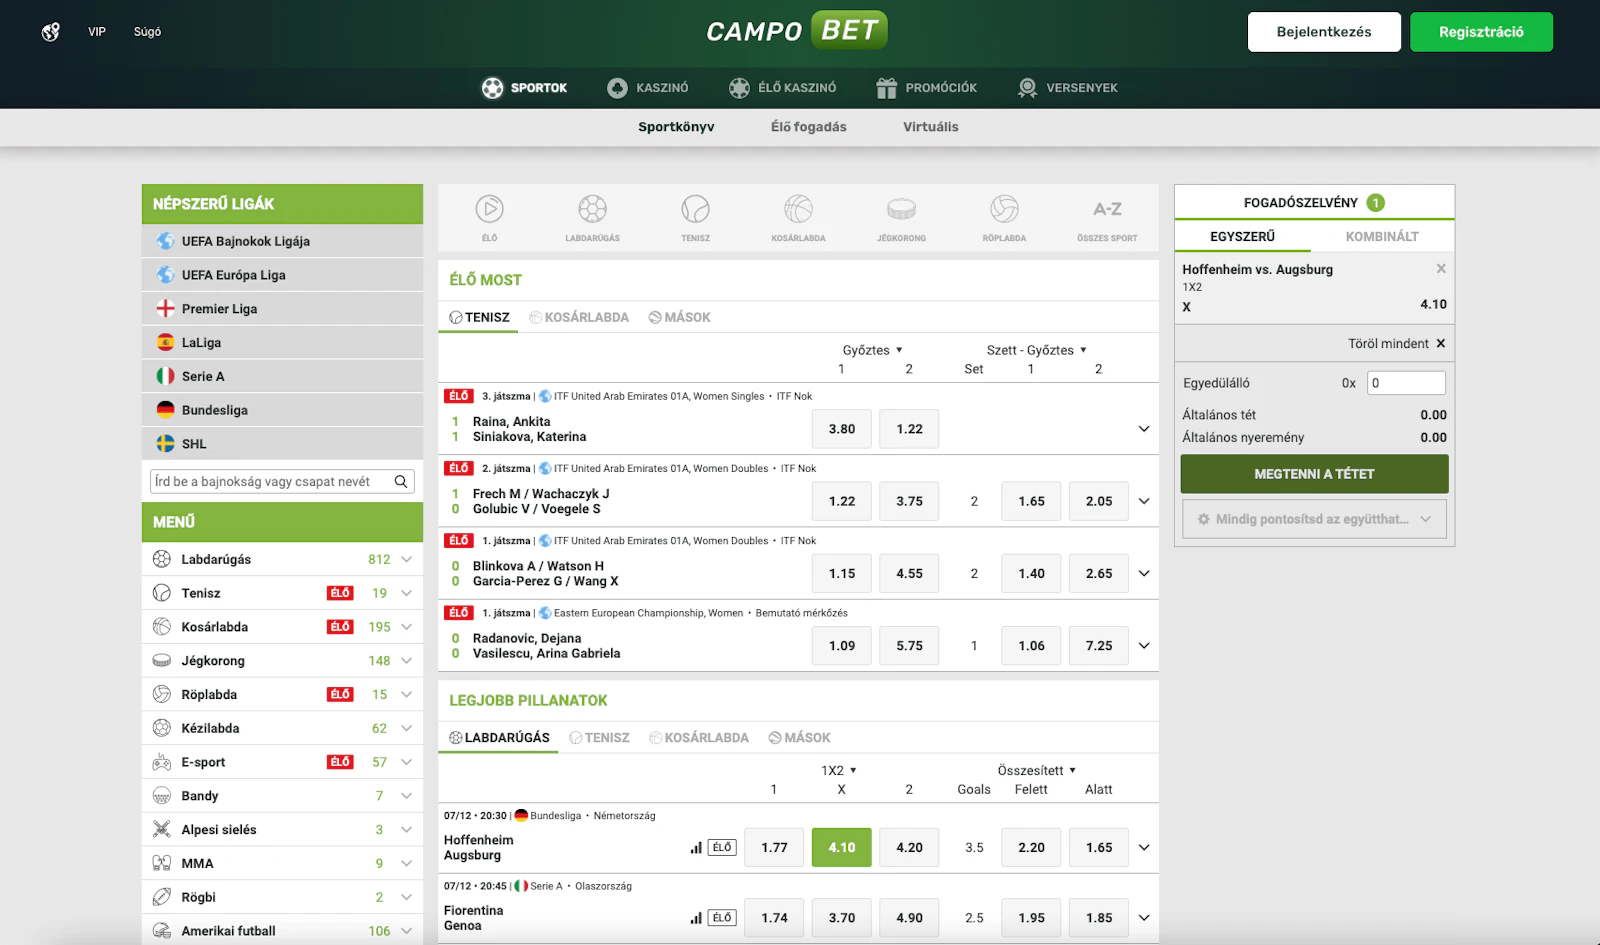Deselect the highlighted 4.10 X odds for Hoffenheim
The width and height of the screenshot is (1600, 945).
click(841, 847)
